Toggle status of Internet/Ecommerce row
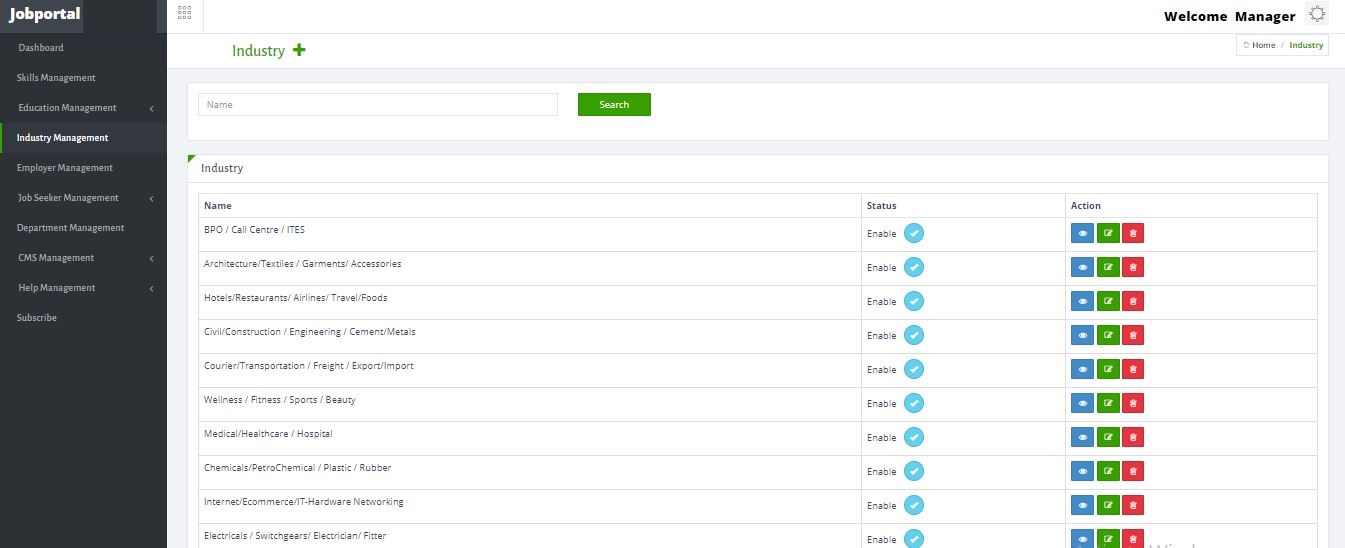1345x548 pixels. coord(914,505)
